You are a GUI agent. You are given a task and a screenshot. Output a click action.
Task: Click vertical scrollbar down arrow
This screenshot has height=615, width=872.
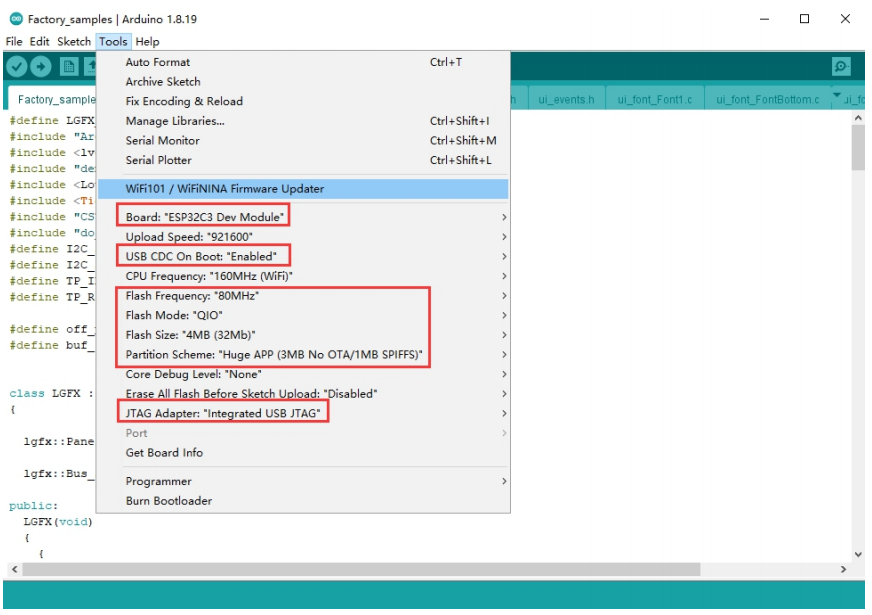point(858,554)
